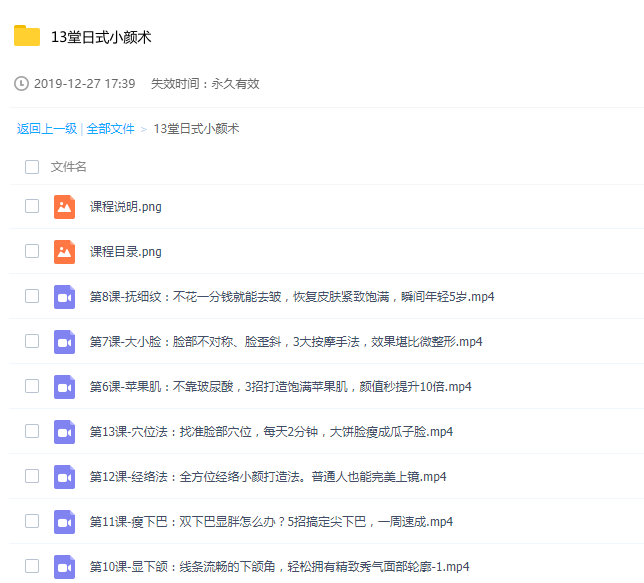Click the image icon for 课程说明.png

pyautogui.click(x=64, y=207)
